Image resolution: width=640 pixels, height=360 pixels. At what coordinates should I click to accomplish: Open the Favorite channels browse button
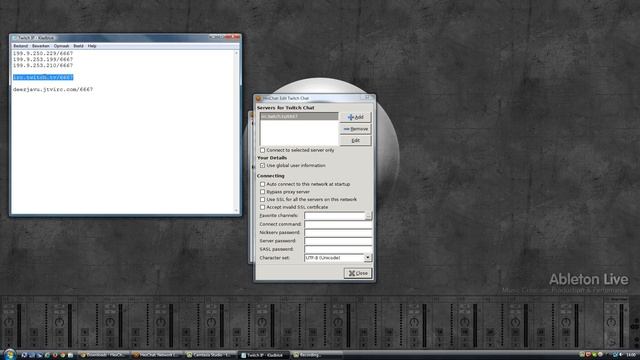369,216
